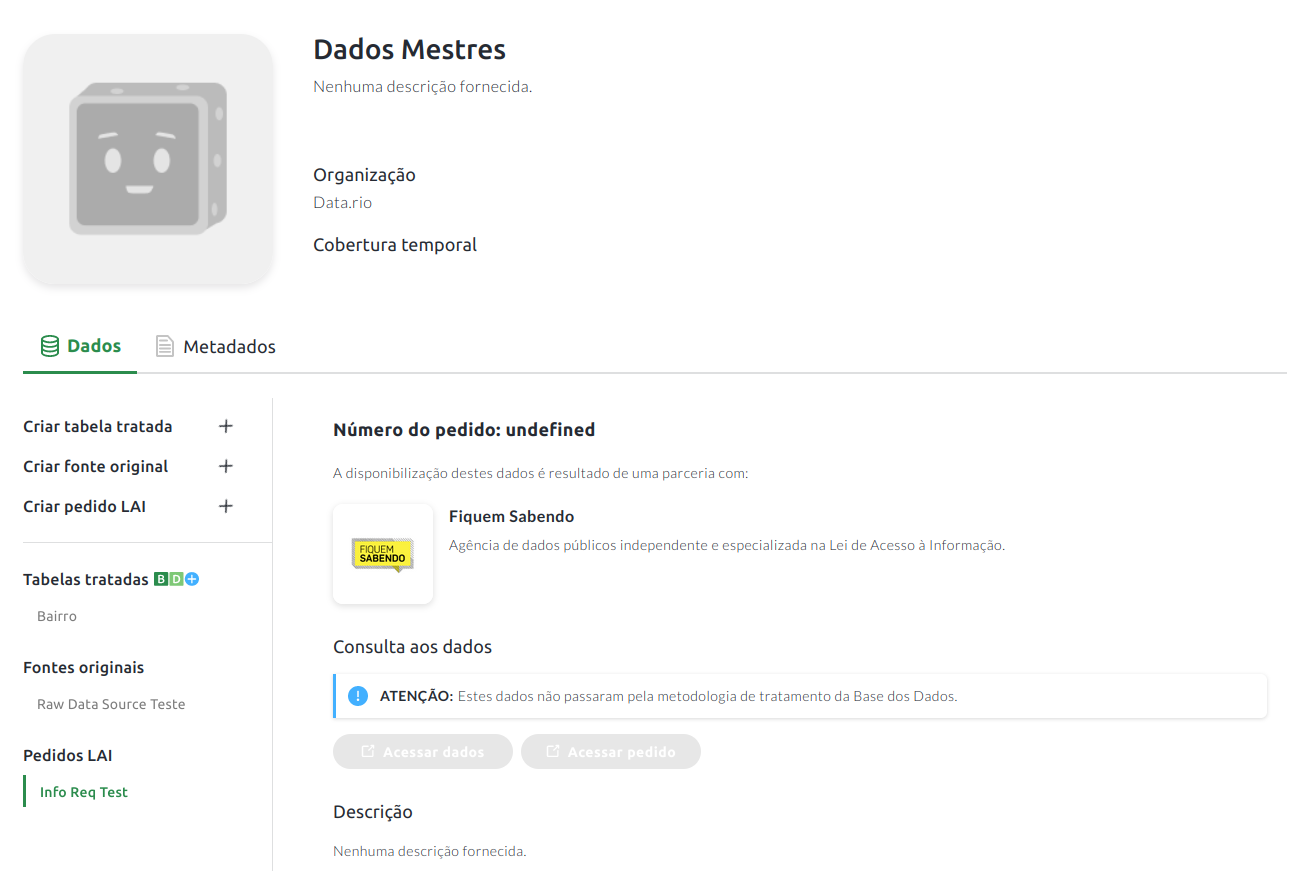This screenshot has height=871, width=1310.
Task: Click Criar tabela tratada
Action: [98, 426]
